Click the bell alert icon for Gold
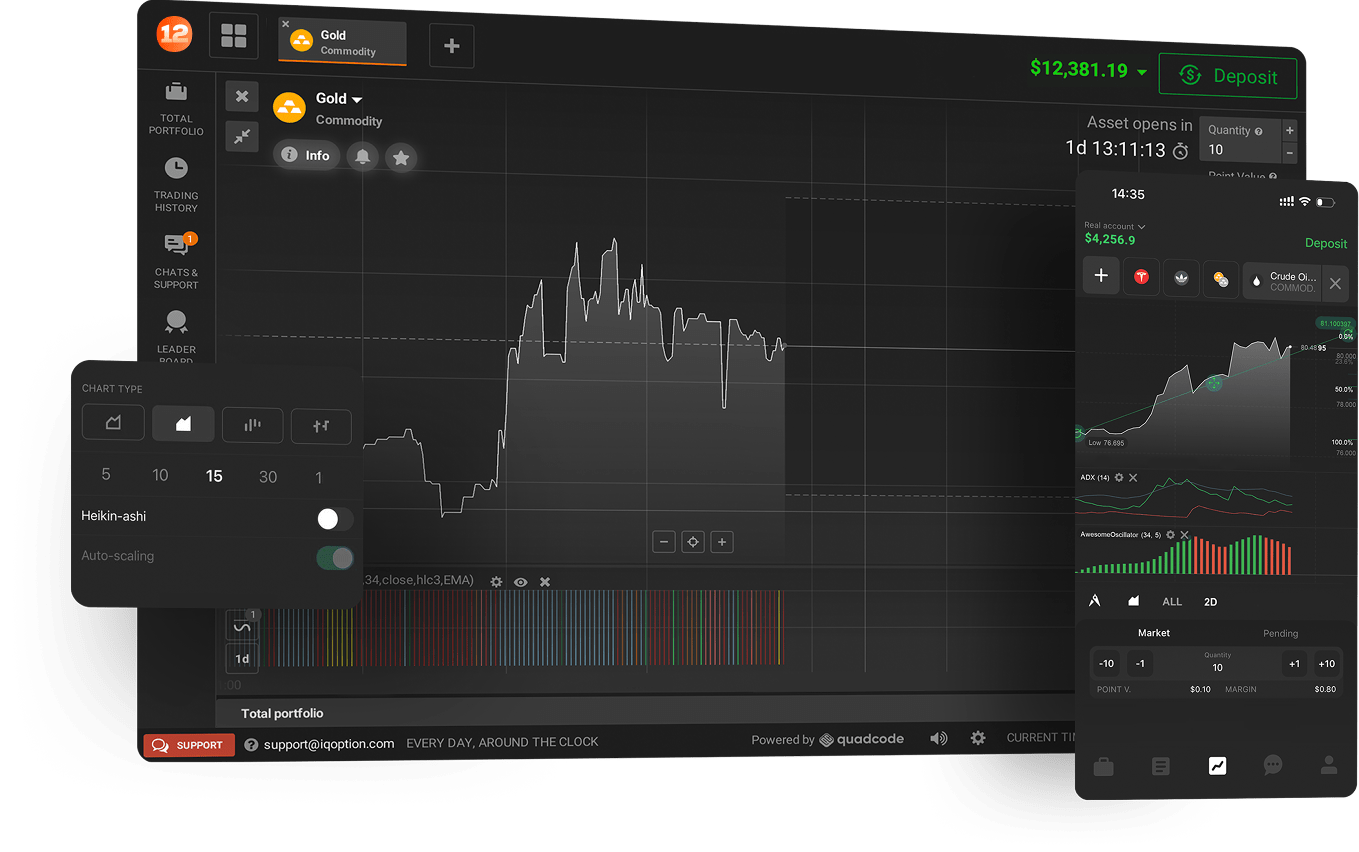 point(362,156)
